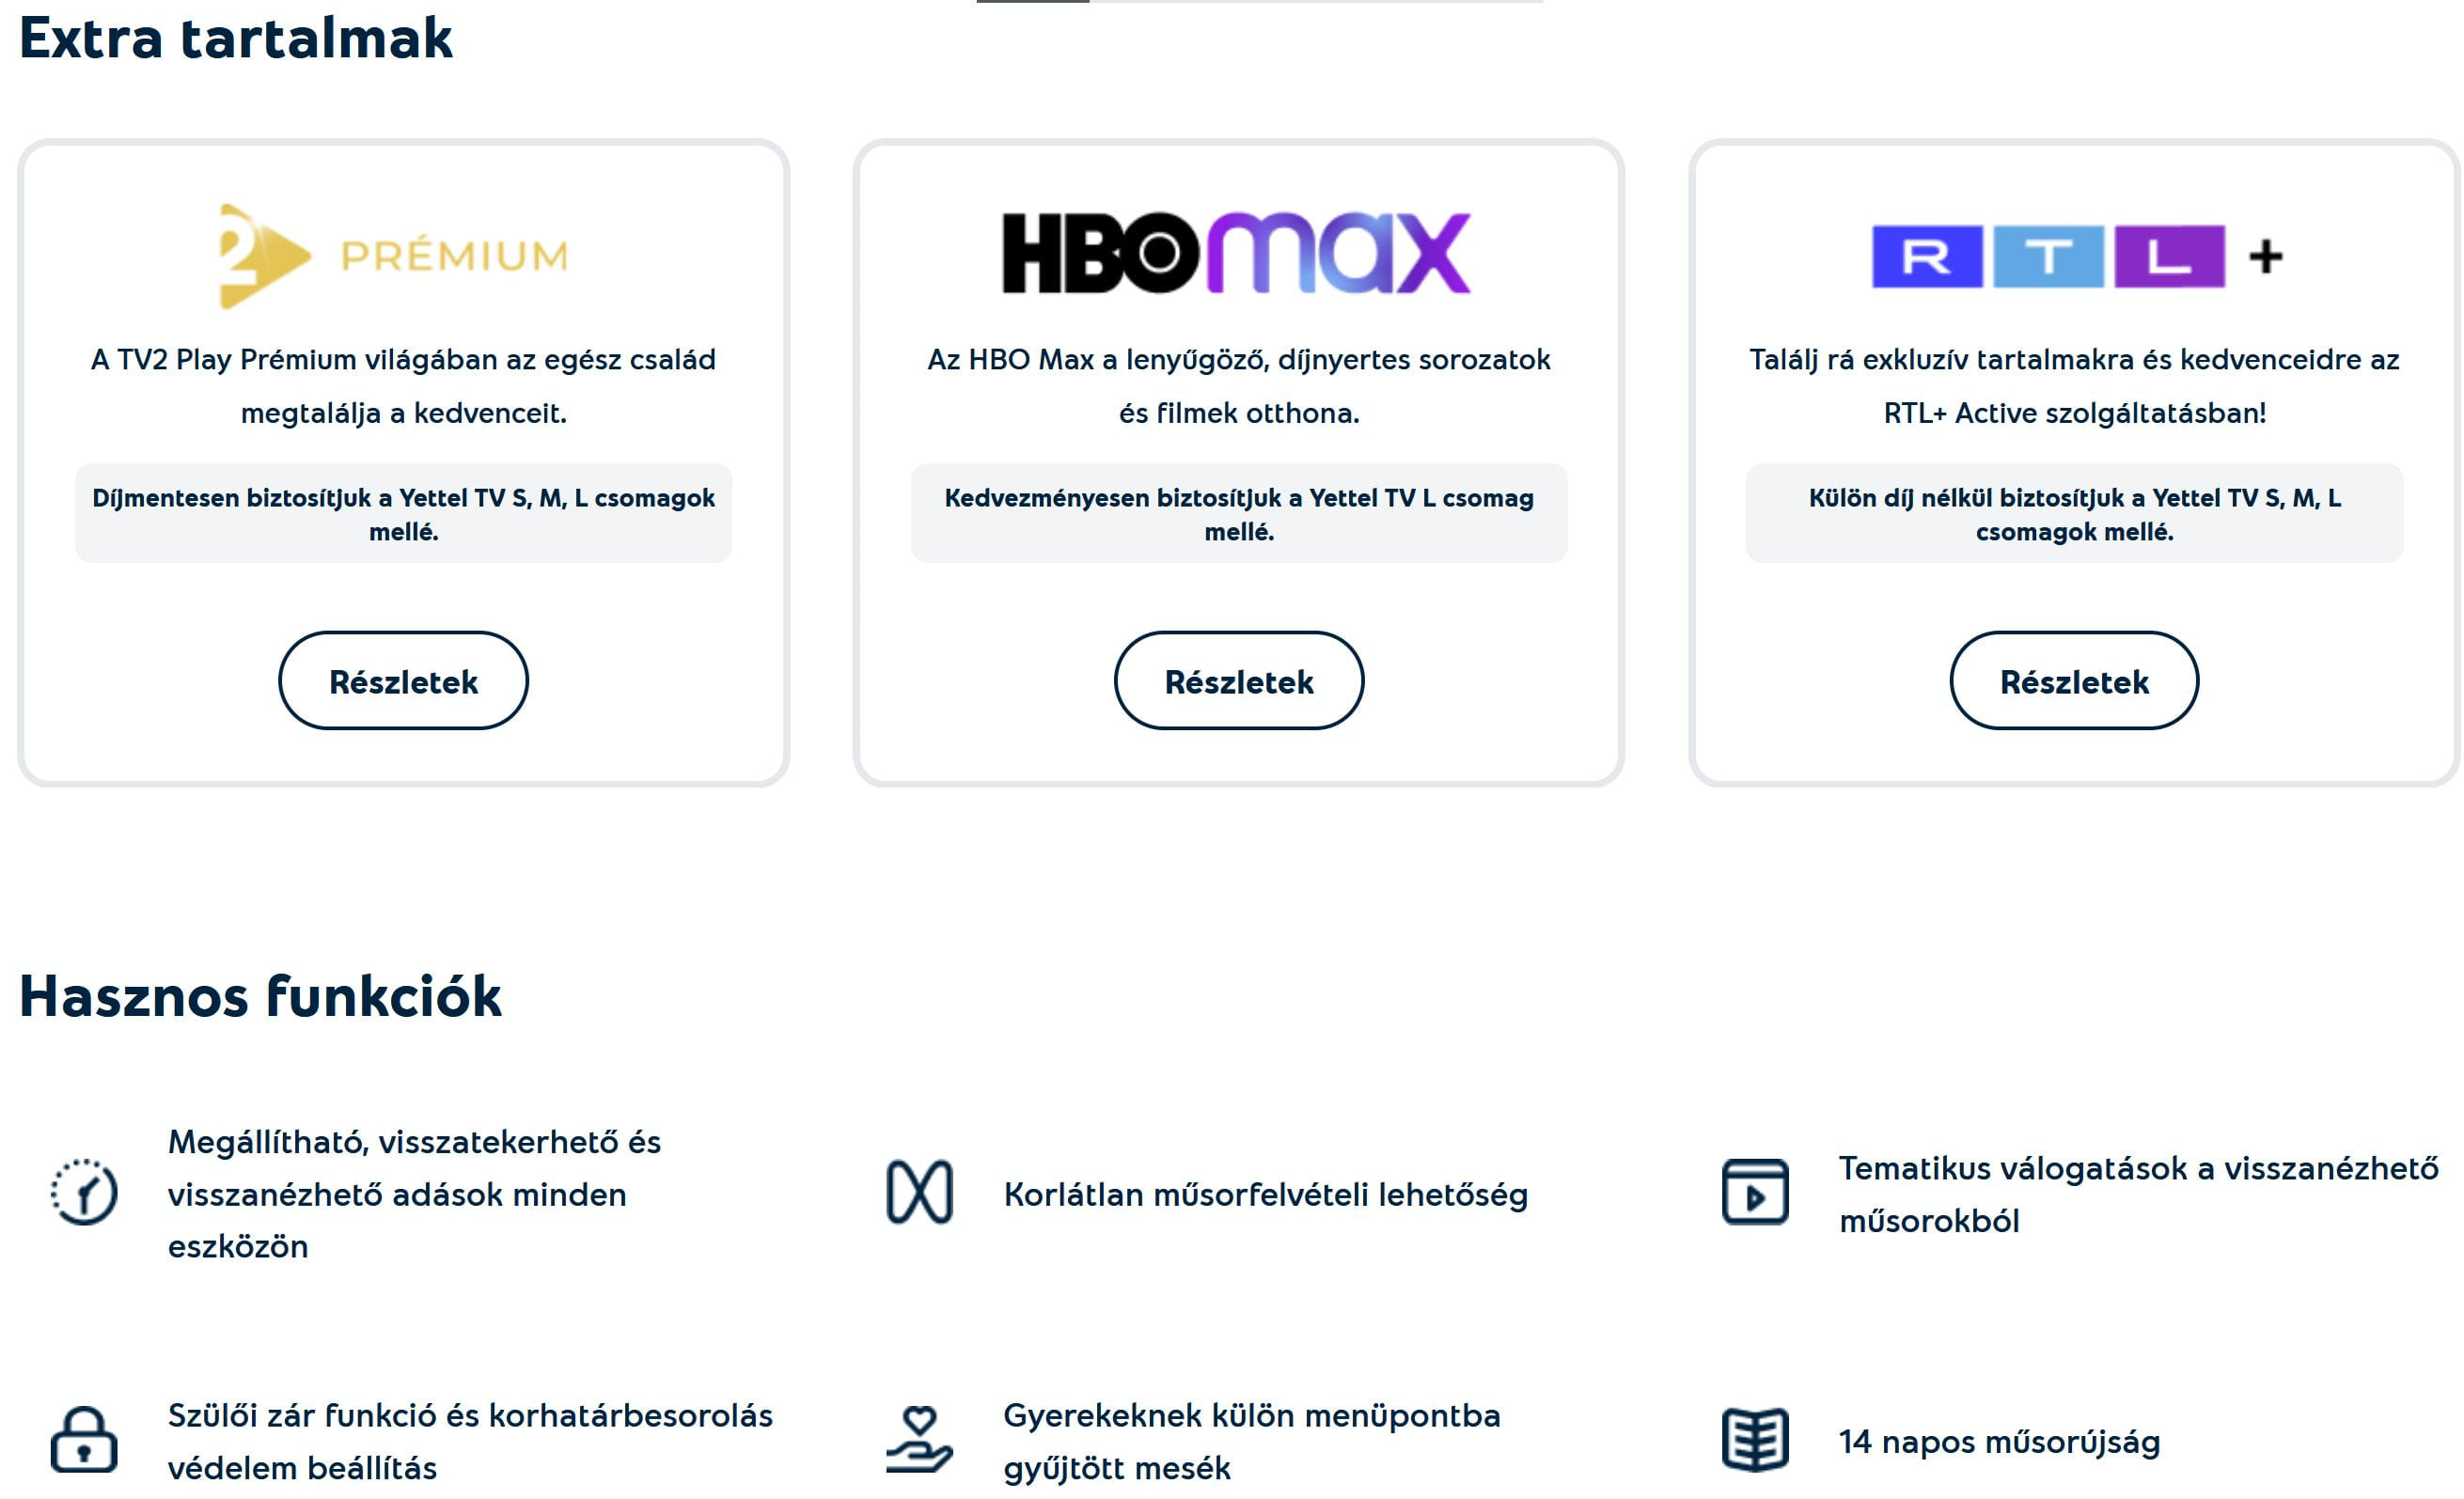Click the infinity unlimited recording icon
2464x1499 pixels.
tap(919, 1192)
